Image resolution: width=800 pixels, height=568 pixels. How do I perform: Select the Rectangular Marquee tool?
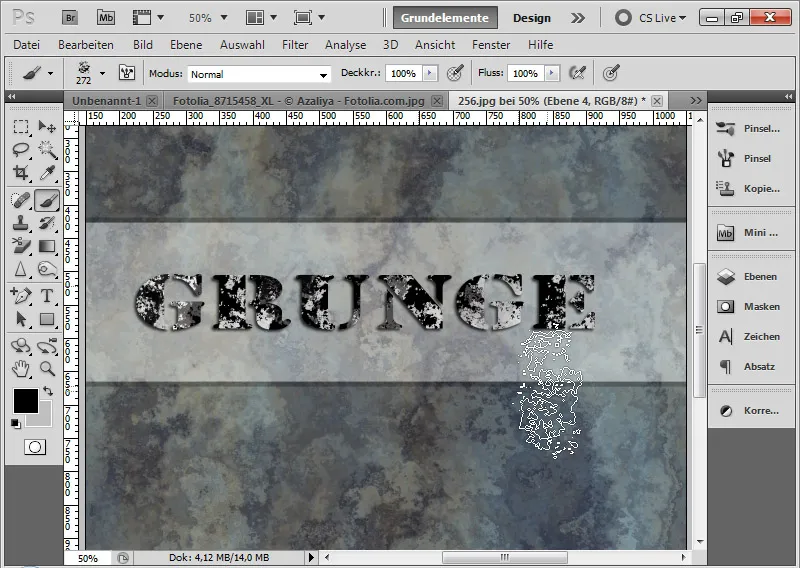click(x=20, y=127)
